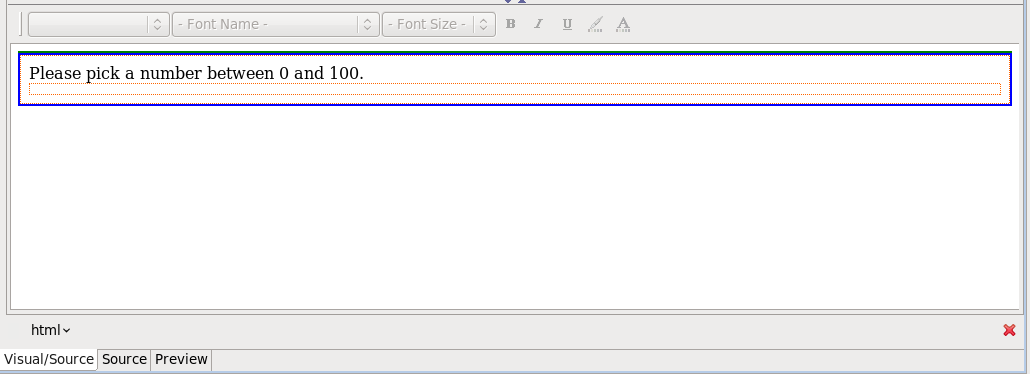Click the red X delete icon

tap(1010, 330)
